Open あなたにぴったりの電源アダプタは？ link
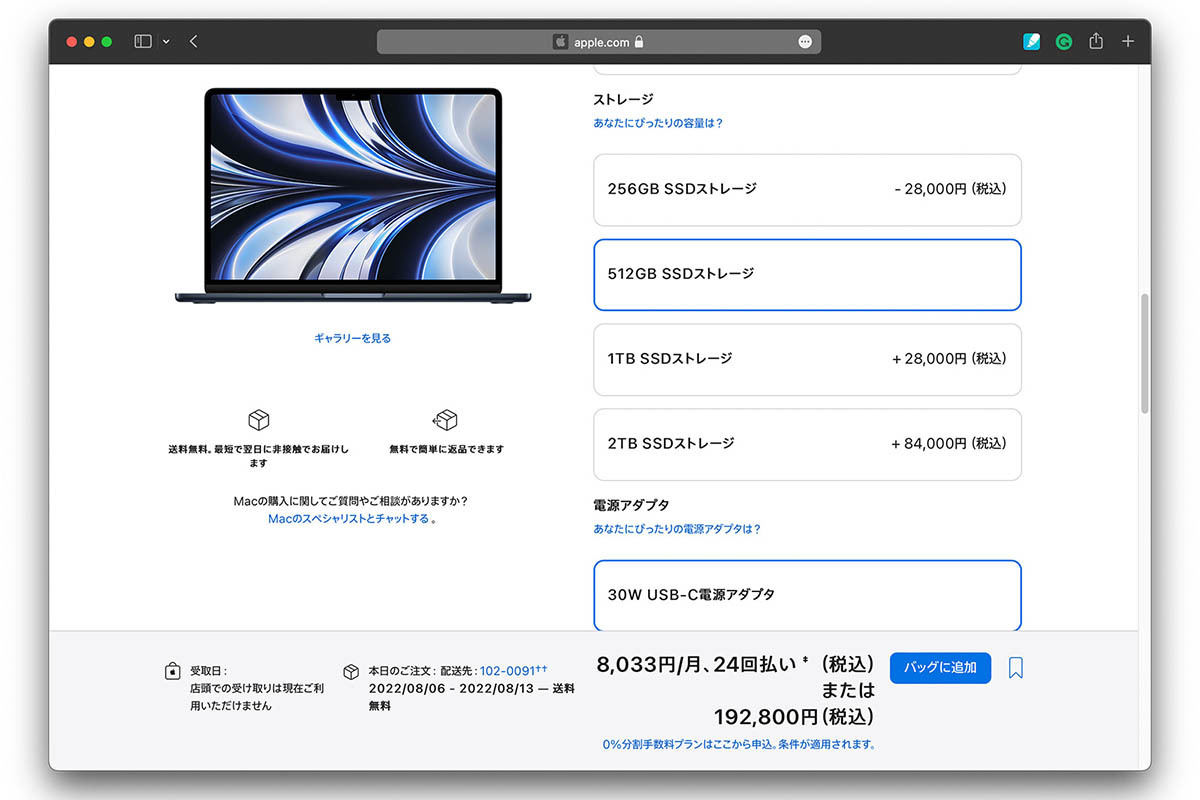Image resolution: width=1200 pixels, height=800 pixels. point(677,529)
